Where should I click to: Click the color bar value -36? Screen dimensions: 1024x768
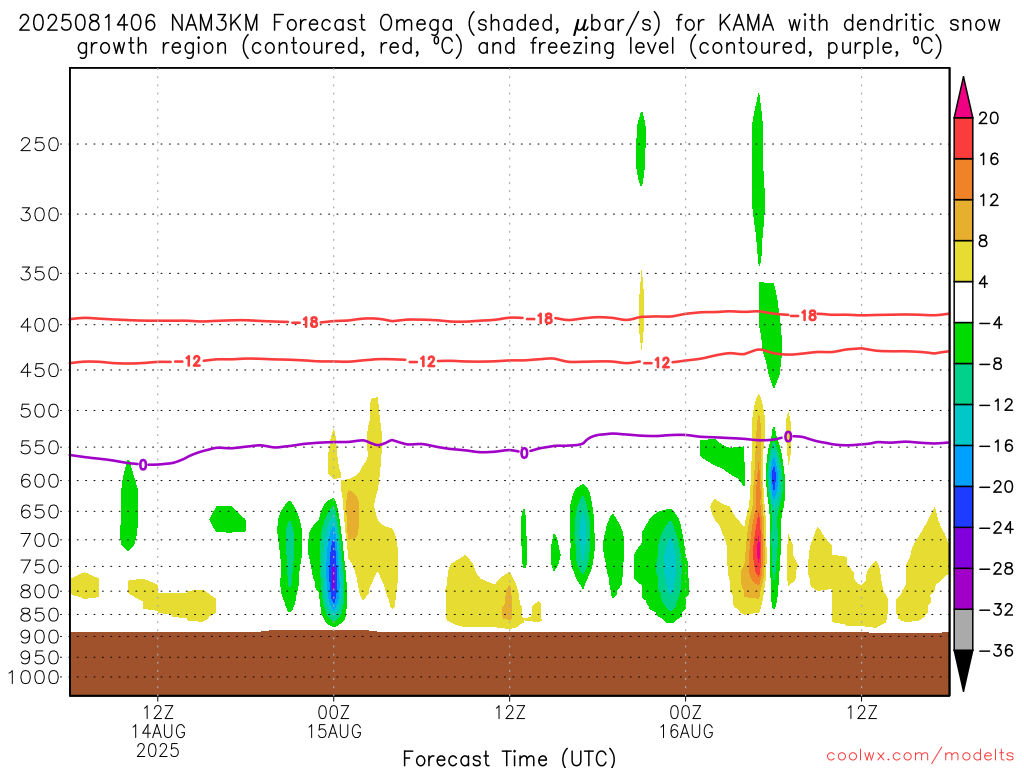point(996,650)
